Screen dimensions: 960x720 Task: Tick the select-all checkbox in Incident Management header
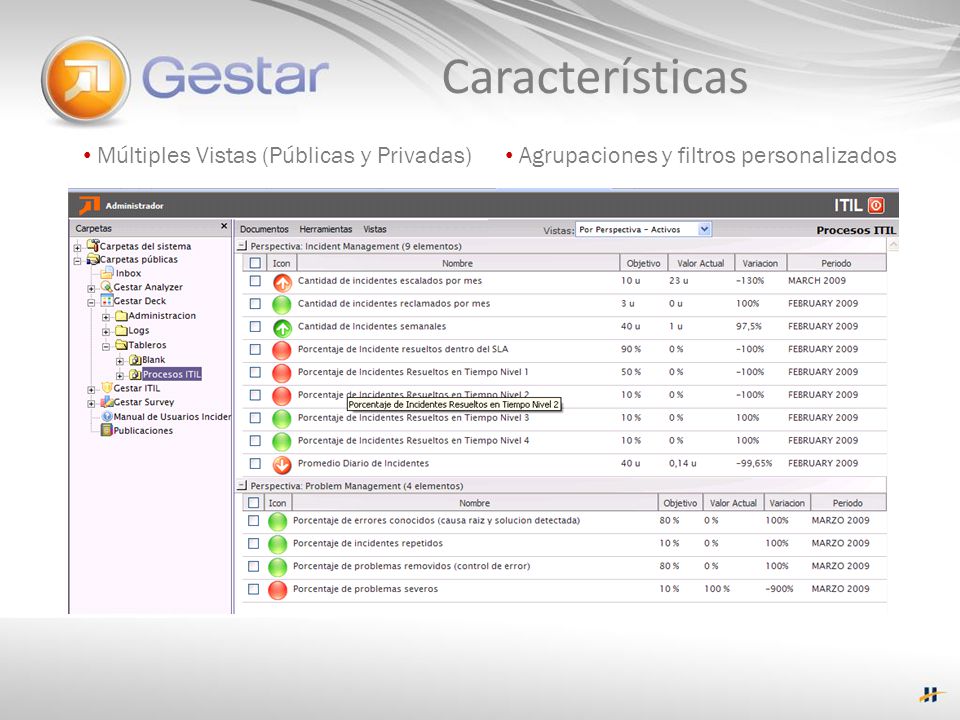pos(255,263)
